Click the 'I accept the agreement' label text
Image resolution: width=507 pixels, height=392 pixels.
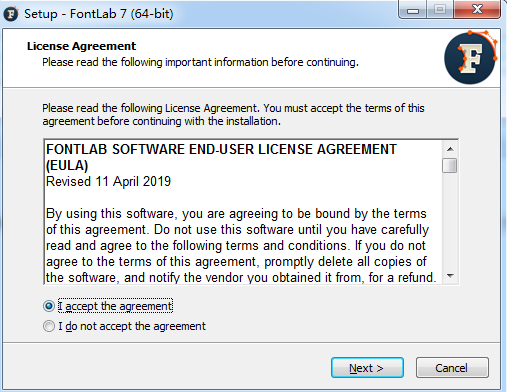115,306
